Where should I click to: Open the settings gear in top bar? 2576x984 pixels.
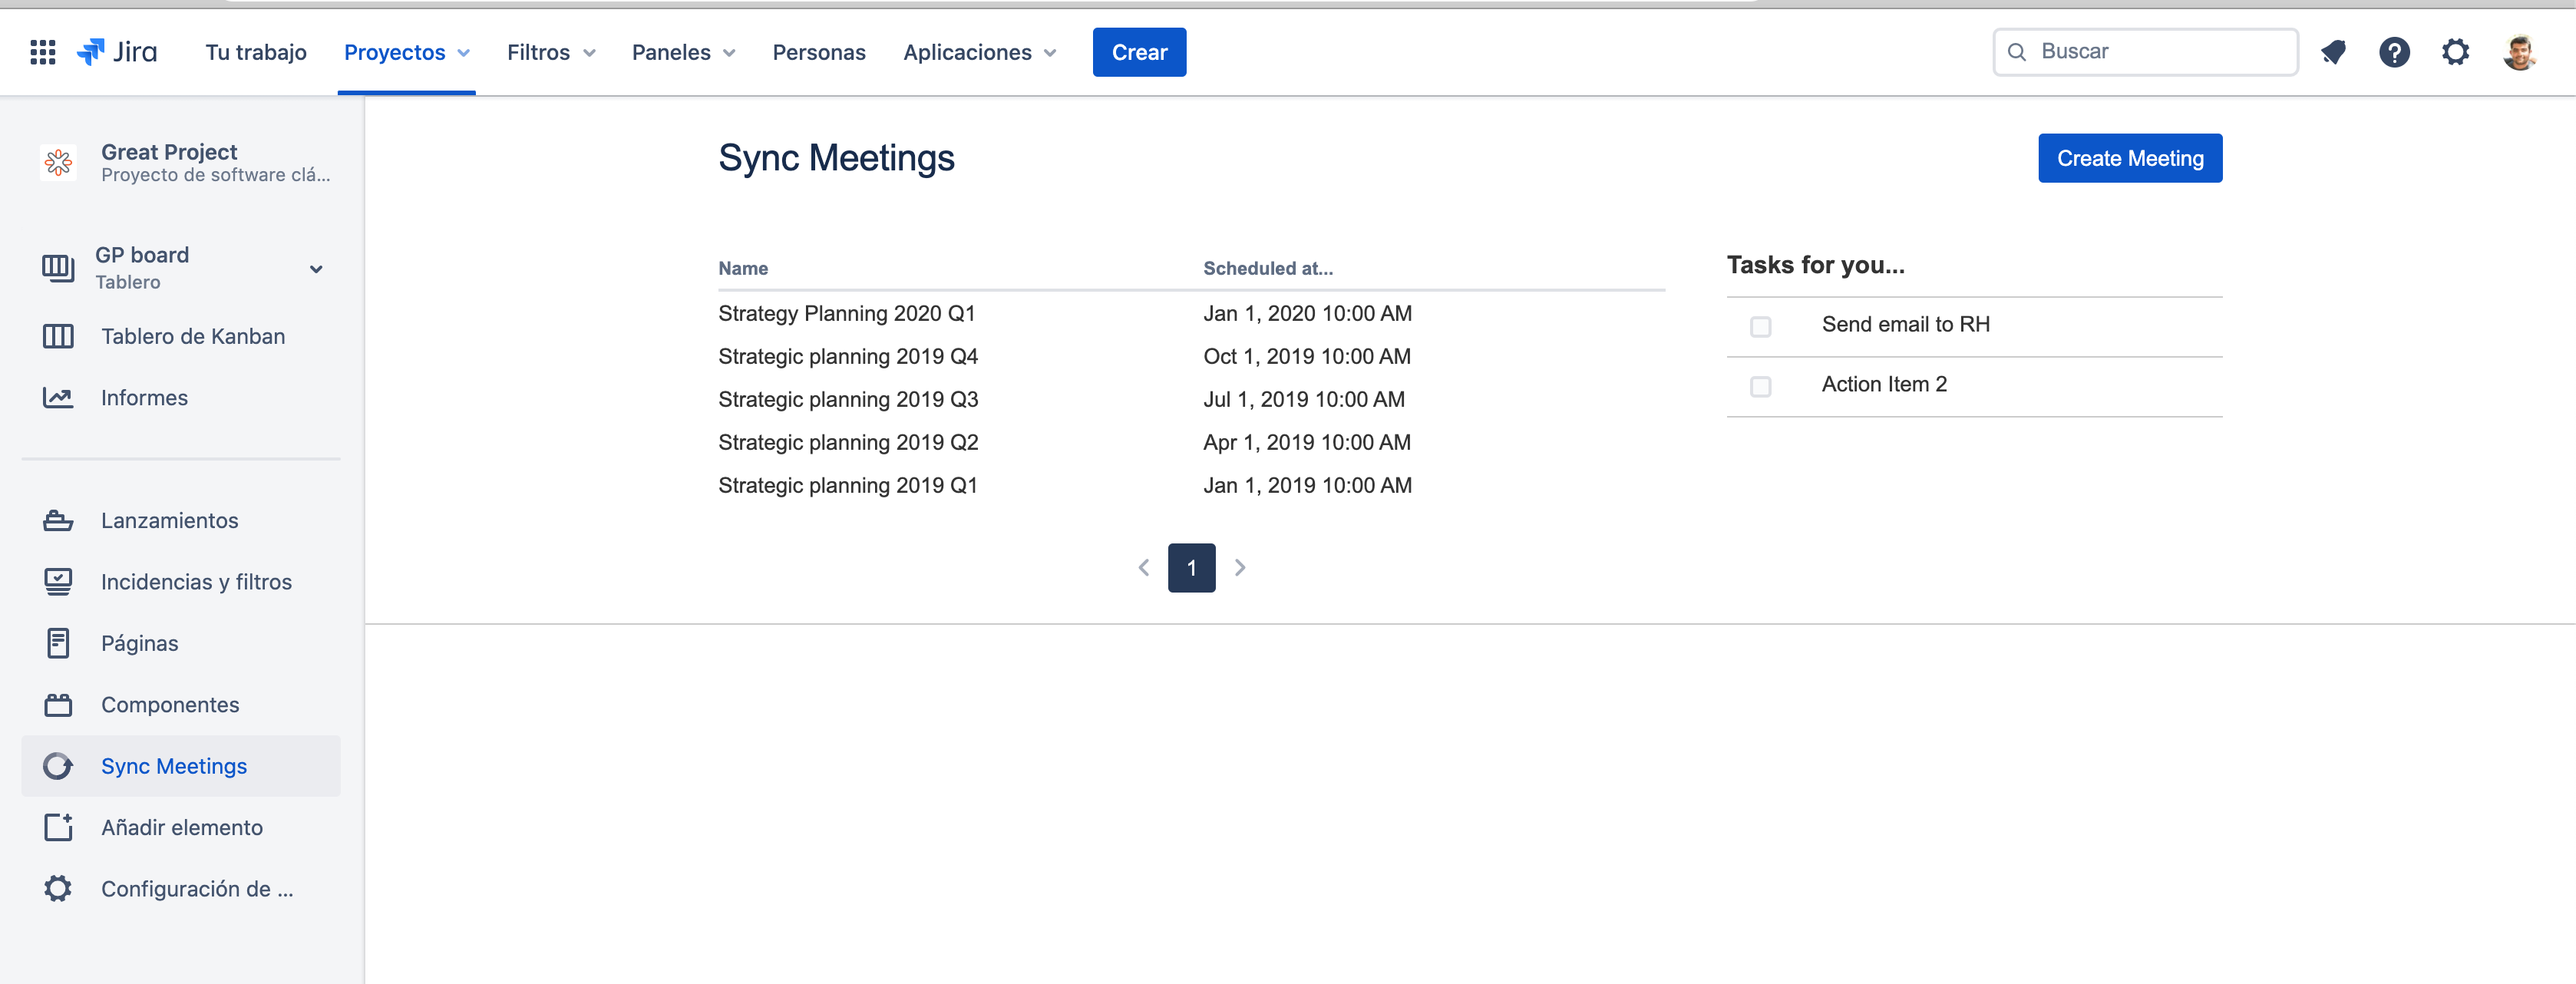click(2455, 52)
